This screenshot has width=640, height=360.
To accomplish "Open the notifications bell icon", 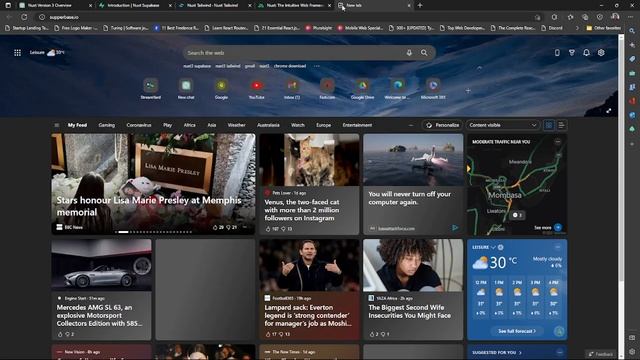I will click(586, 53).
